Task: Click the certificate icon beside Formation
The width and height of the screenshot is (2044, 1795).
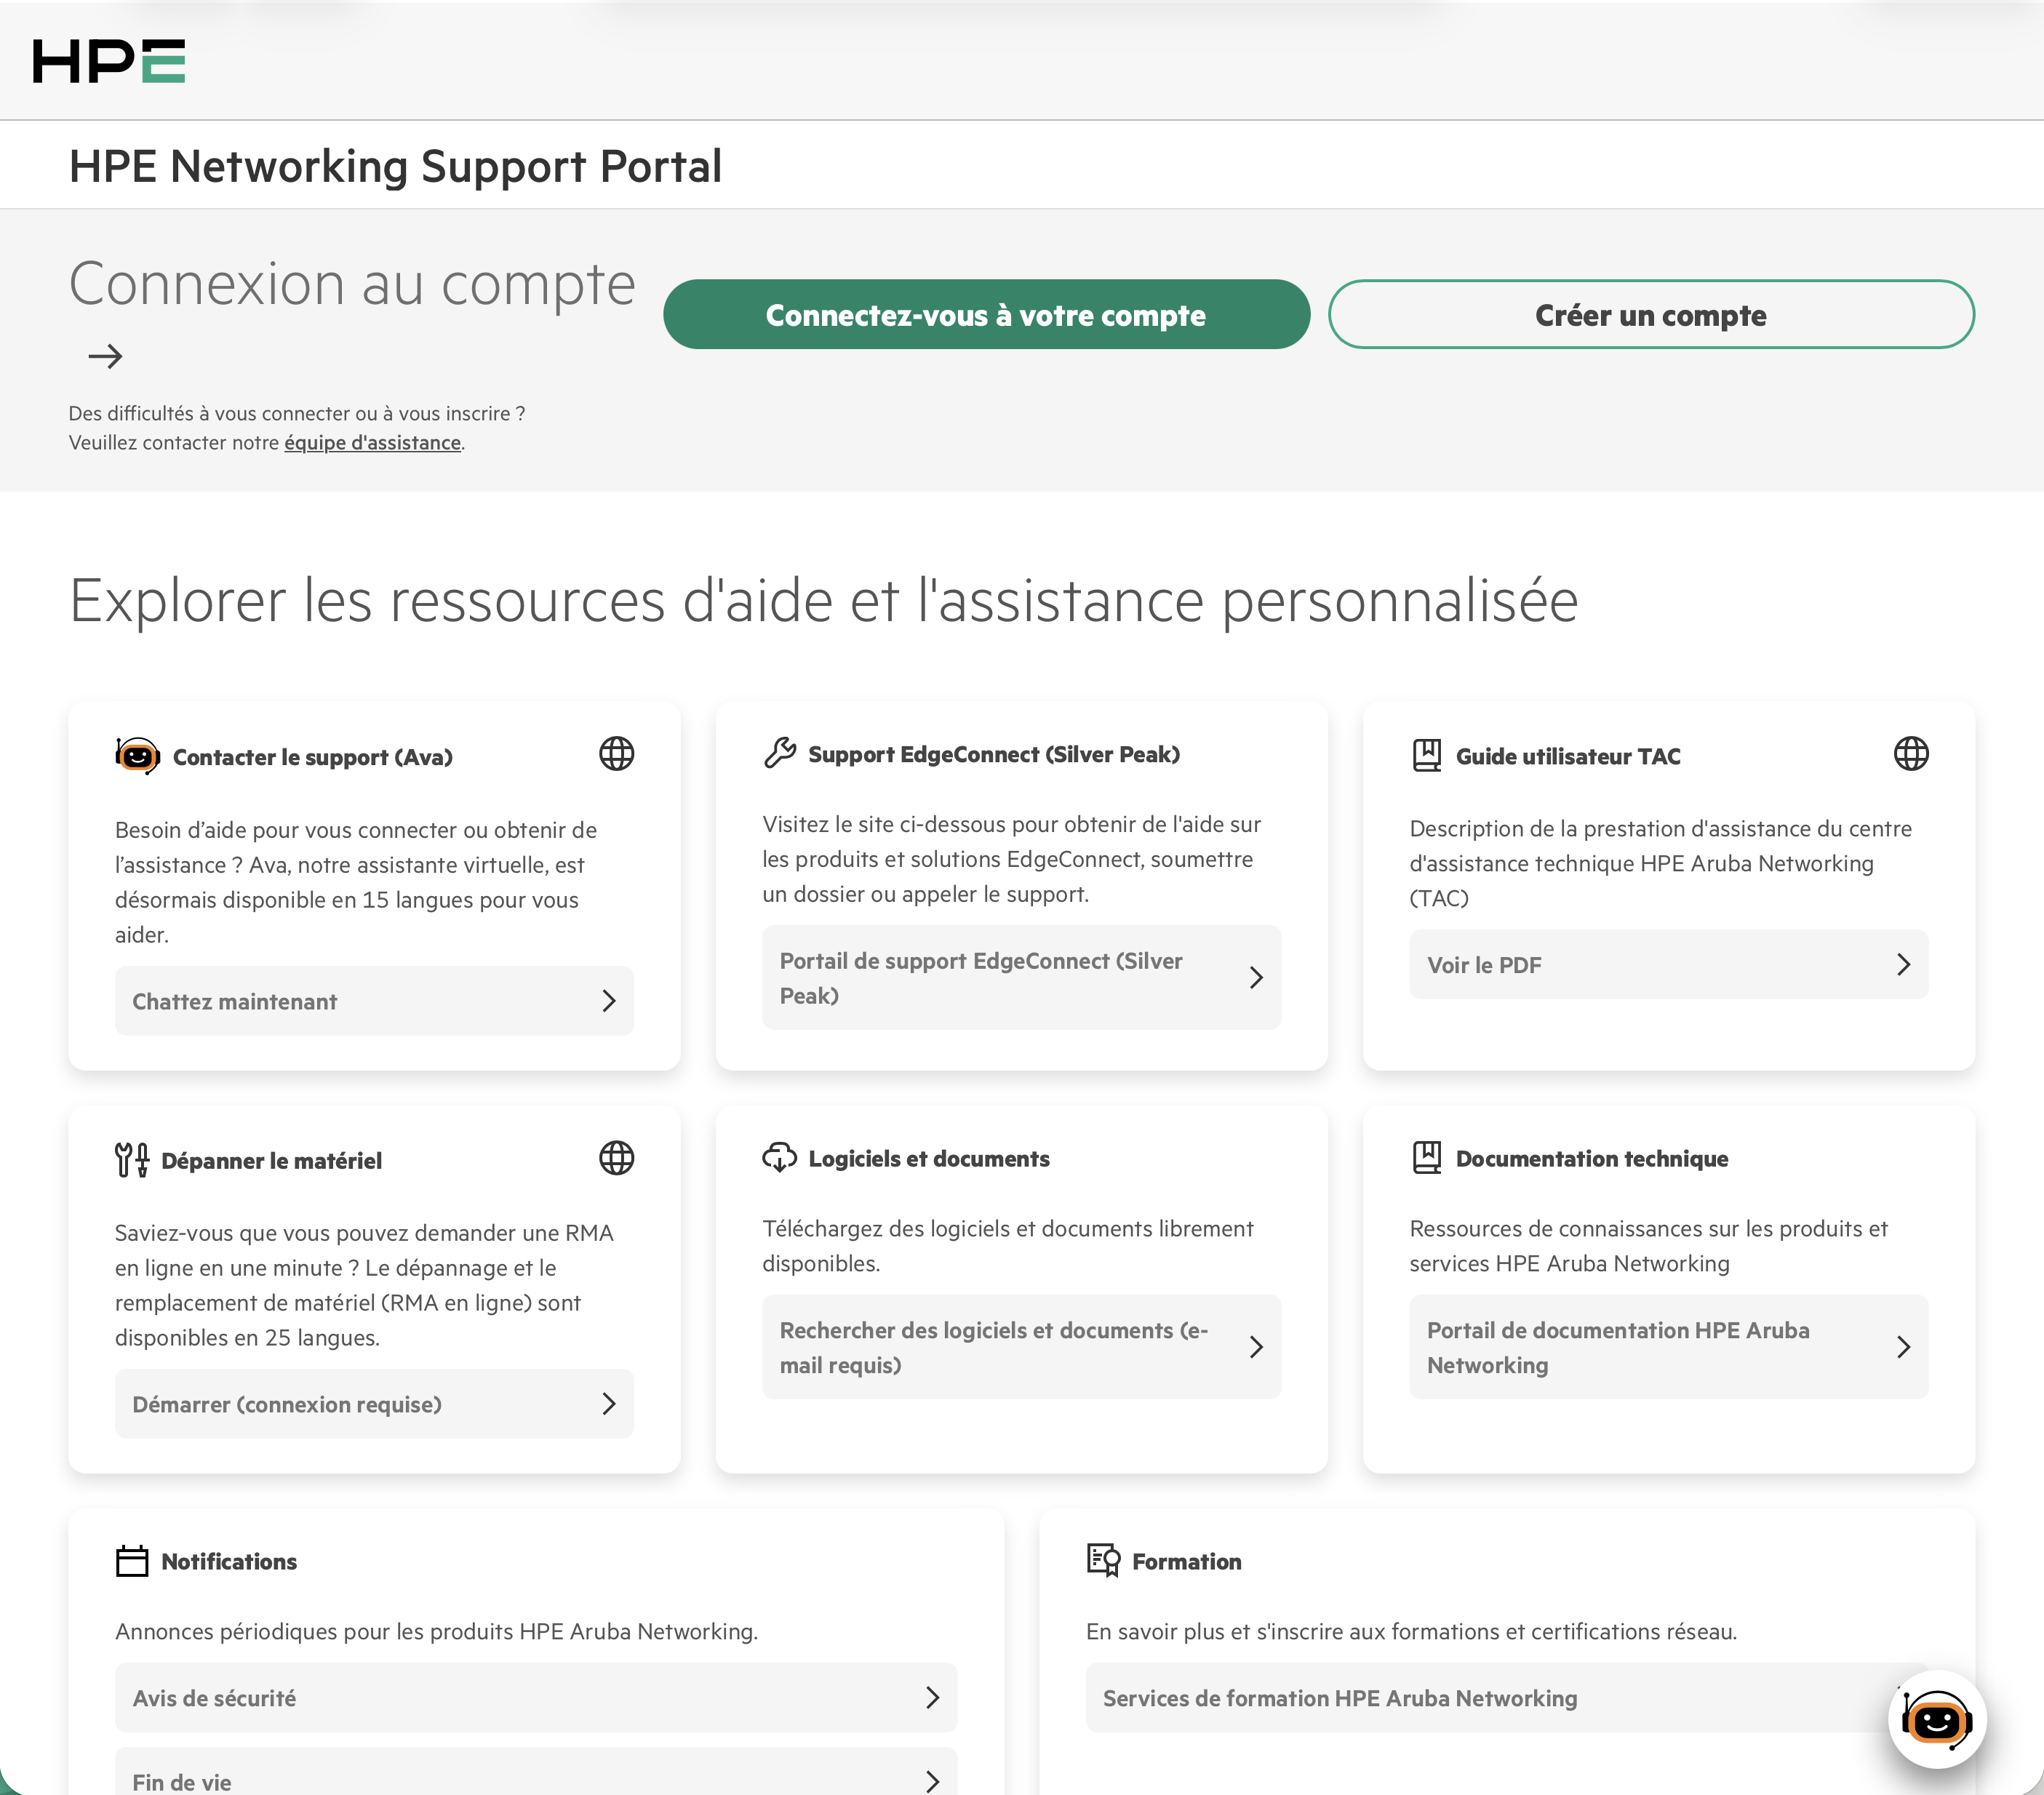Action: pyautogui.click(x=1103, y=1560)
